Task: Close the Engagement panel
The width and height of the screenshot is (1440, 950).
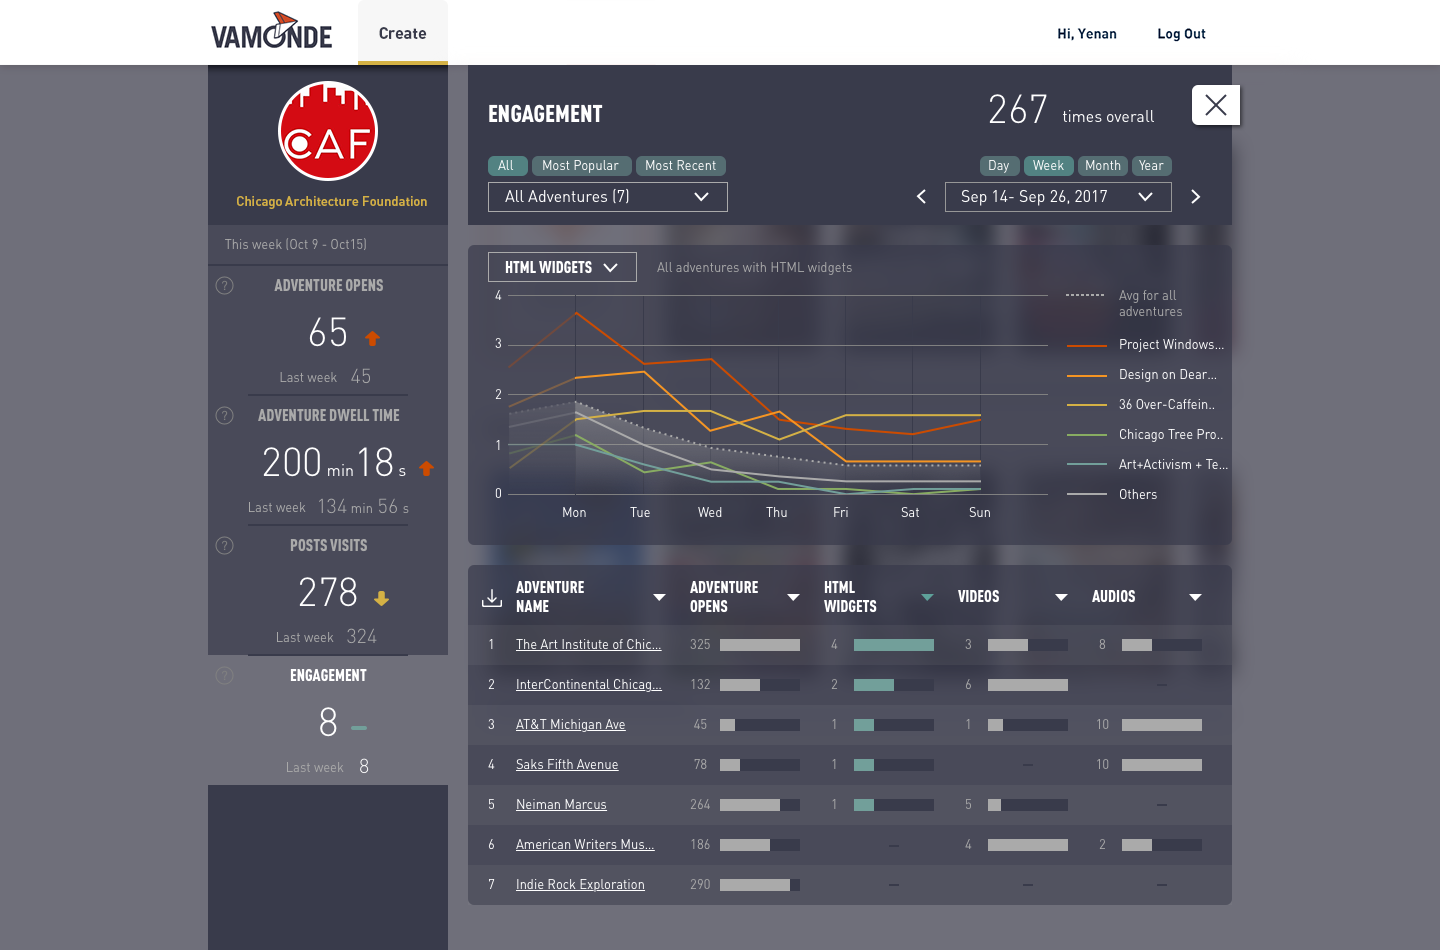Action: [1216, 105]
